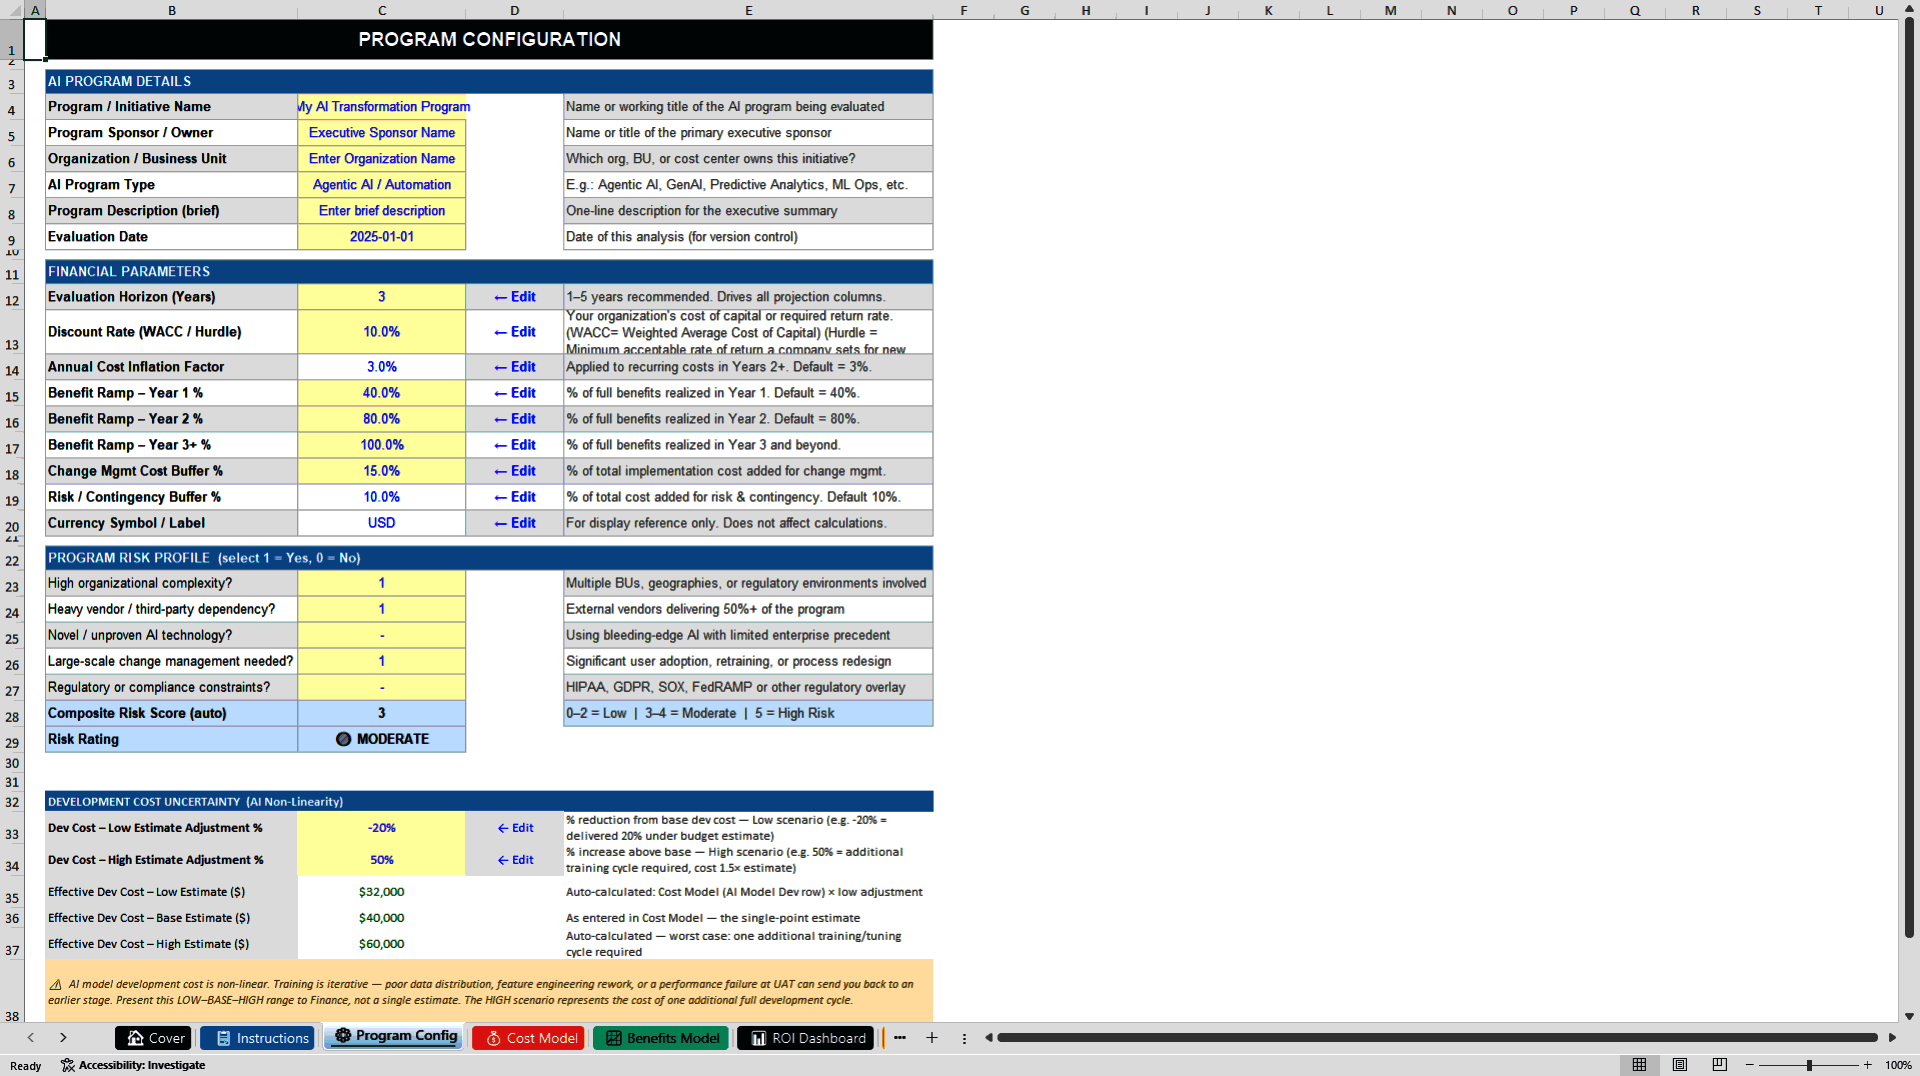Click tab bar vertical dots handle
The width and height of the screenshot is (1920, 1076).
(964, 1038)
